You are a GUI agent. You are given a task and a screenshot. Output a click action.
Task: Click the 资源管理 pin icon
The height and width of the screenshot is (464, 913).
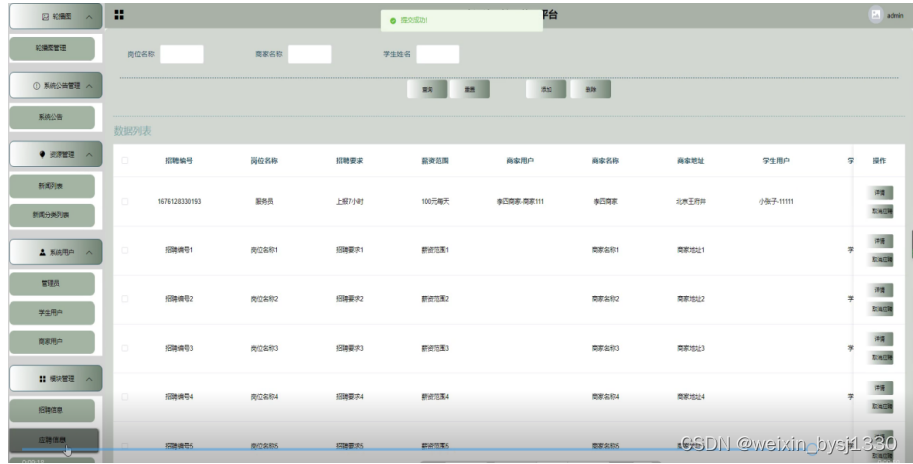point(42,154)
